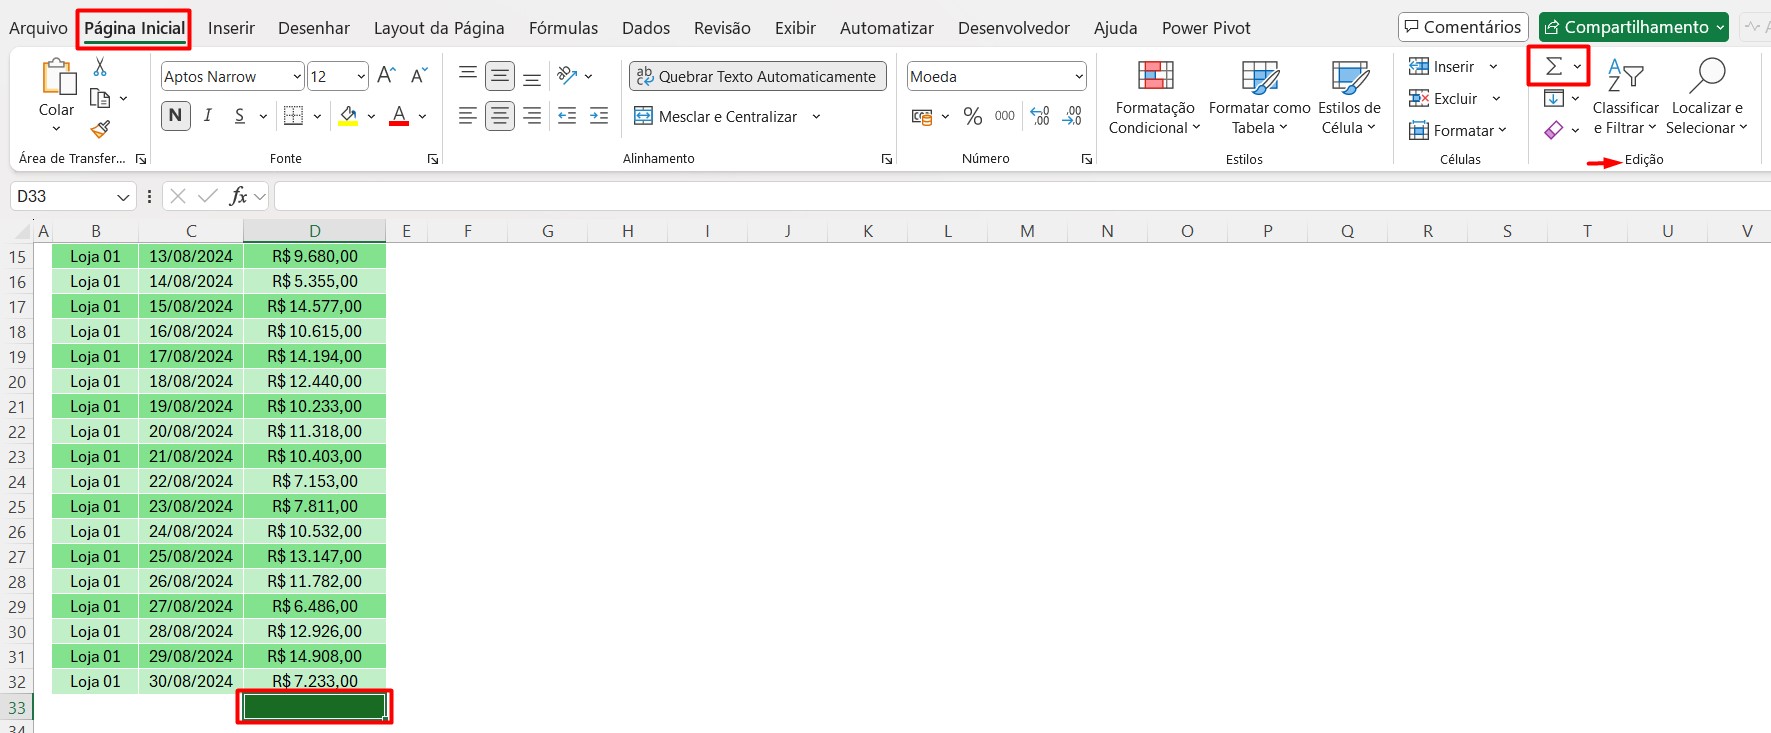
Task: Expand Estilos de Célula
Action: pyautogui.click(x=1349, y=96)
